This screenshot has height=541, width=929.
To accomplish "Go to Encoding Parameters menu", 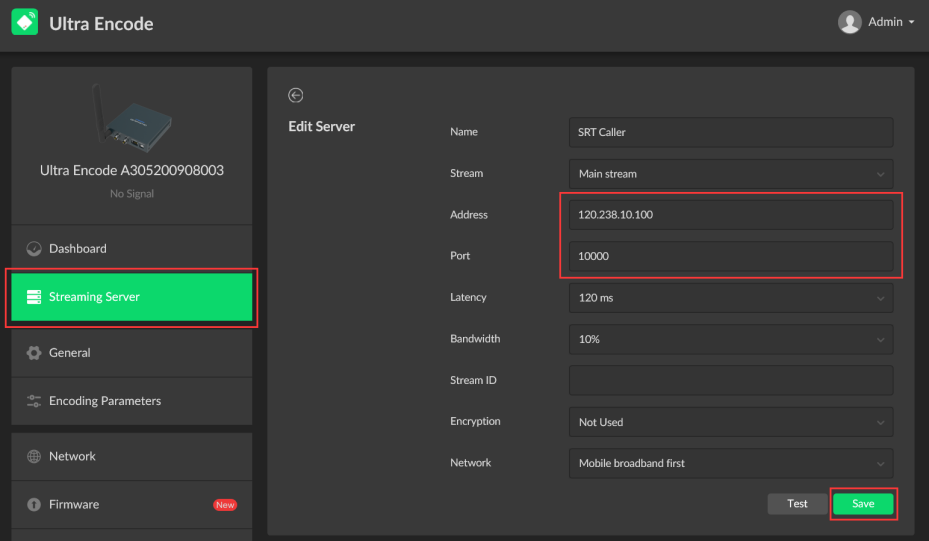I will (x=105, y=401).
